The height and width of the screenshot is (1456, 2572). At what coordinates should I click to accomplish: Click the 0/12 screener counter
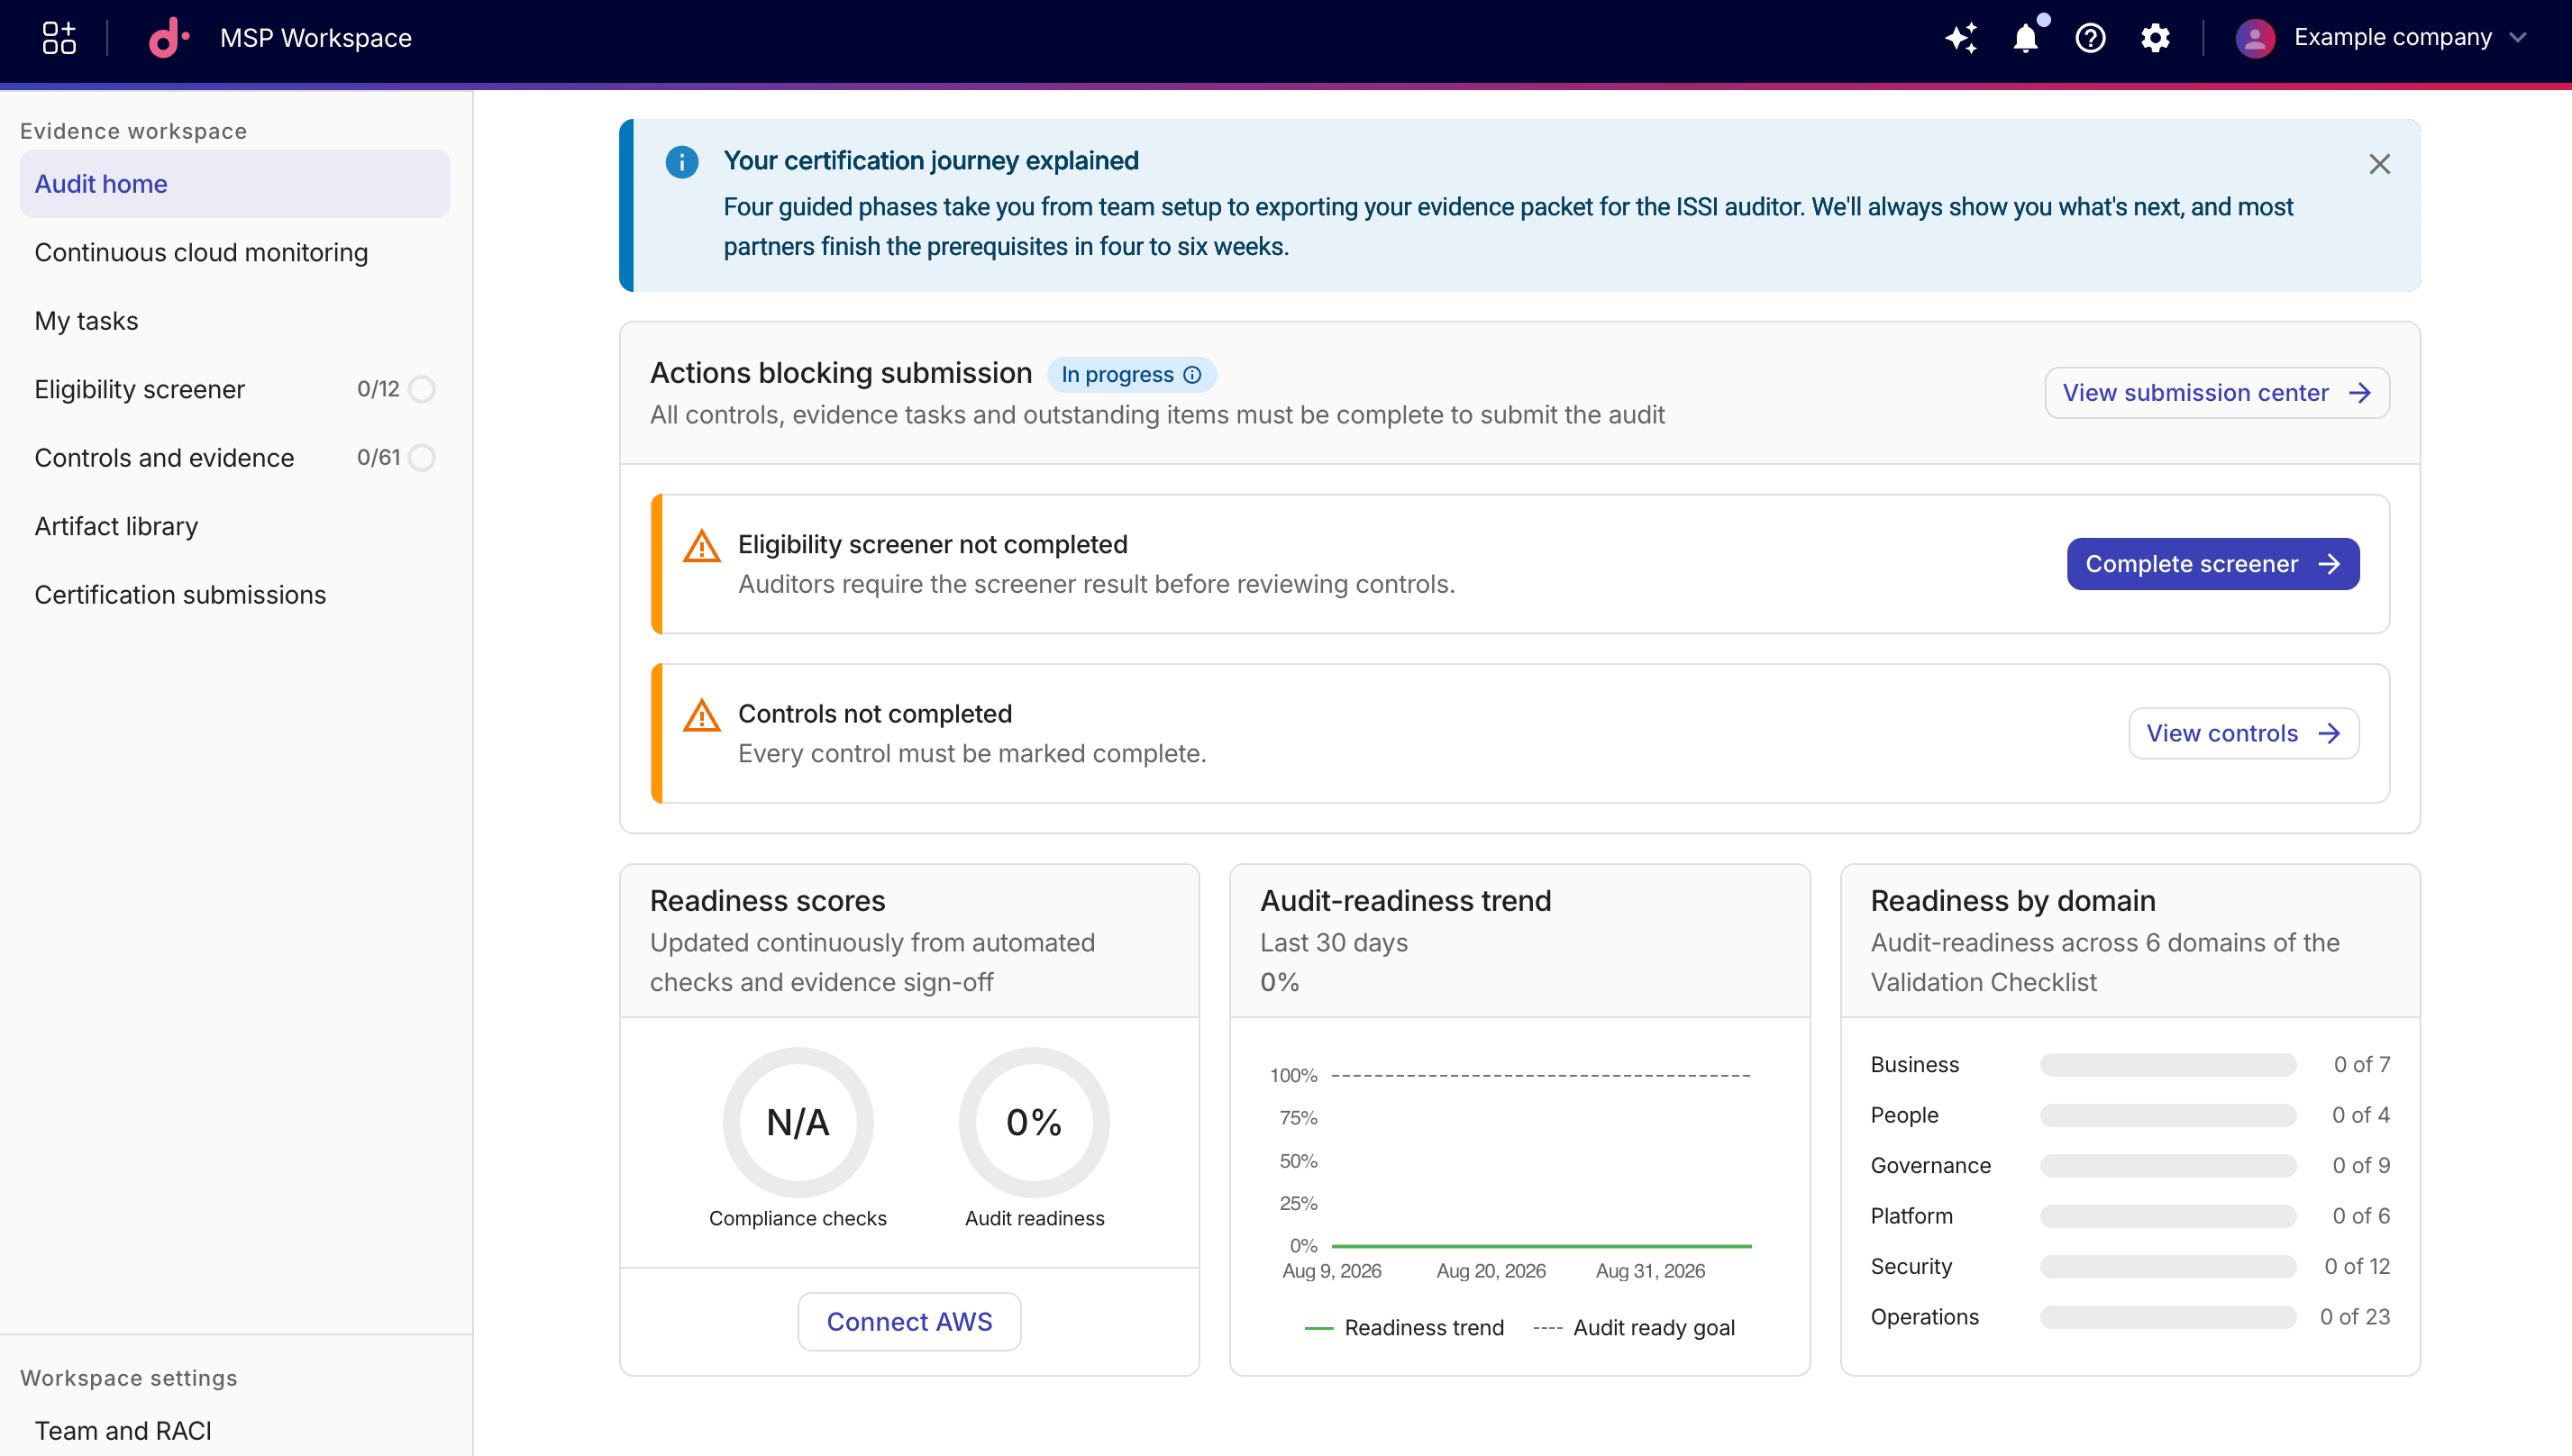click(x=378, y=389)
